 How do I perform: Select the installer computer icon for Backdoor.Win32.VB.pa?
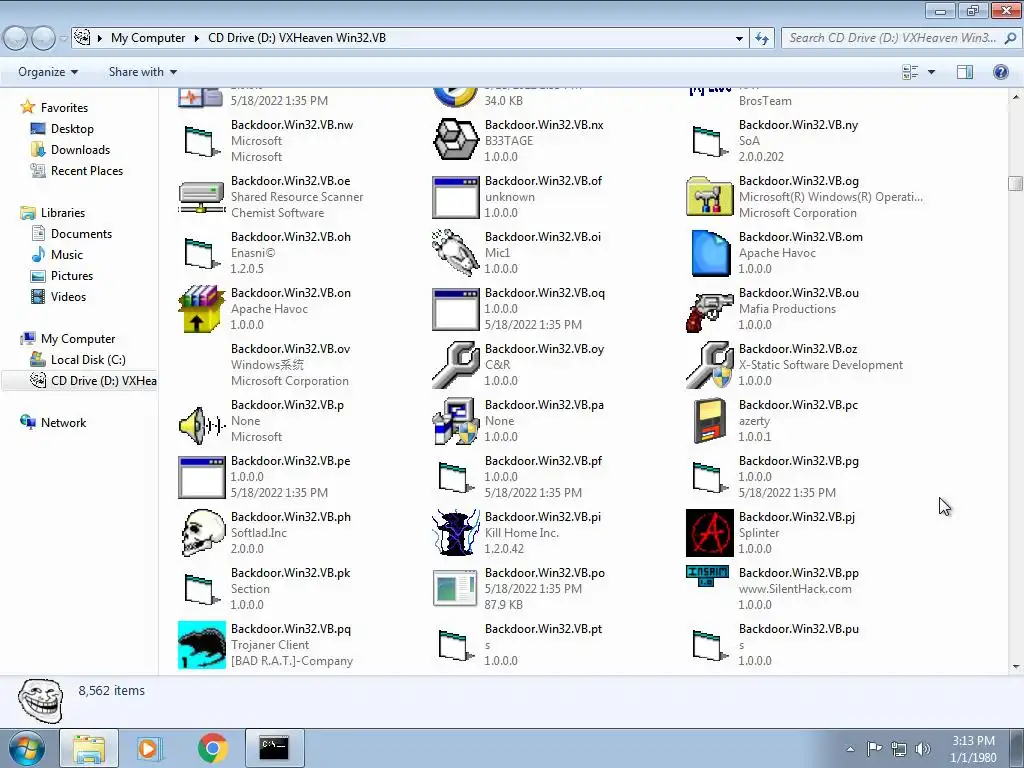pos(456,421)
